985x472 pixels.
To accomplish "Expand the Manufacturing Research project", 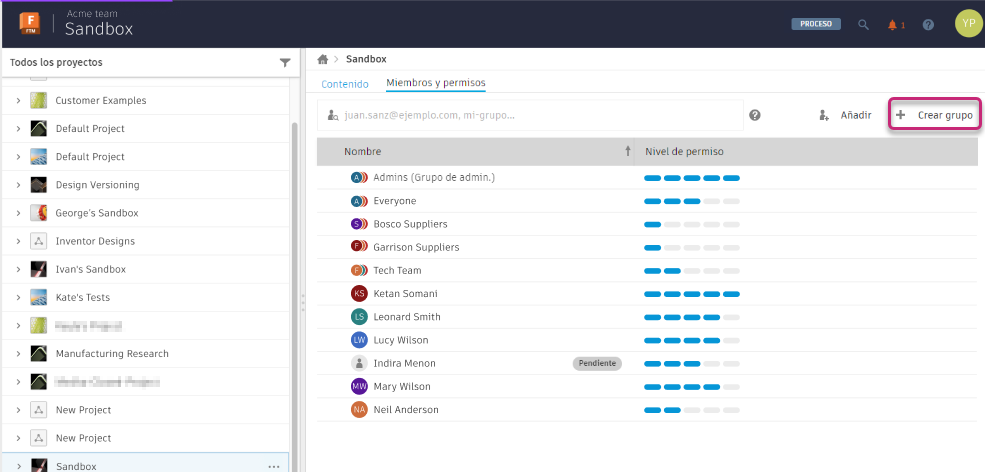I will point(18,354).
